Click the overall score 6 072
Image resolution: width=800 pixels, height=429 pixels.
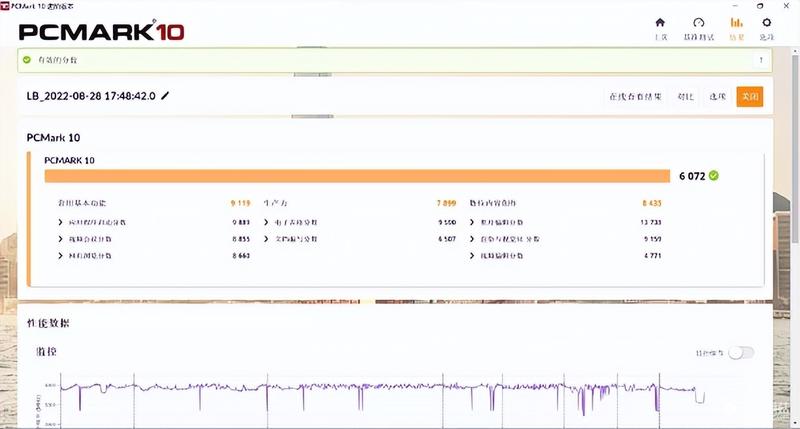tap(692, 176)
